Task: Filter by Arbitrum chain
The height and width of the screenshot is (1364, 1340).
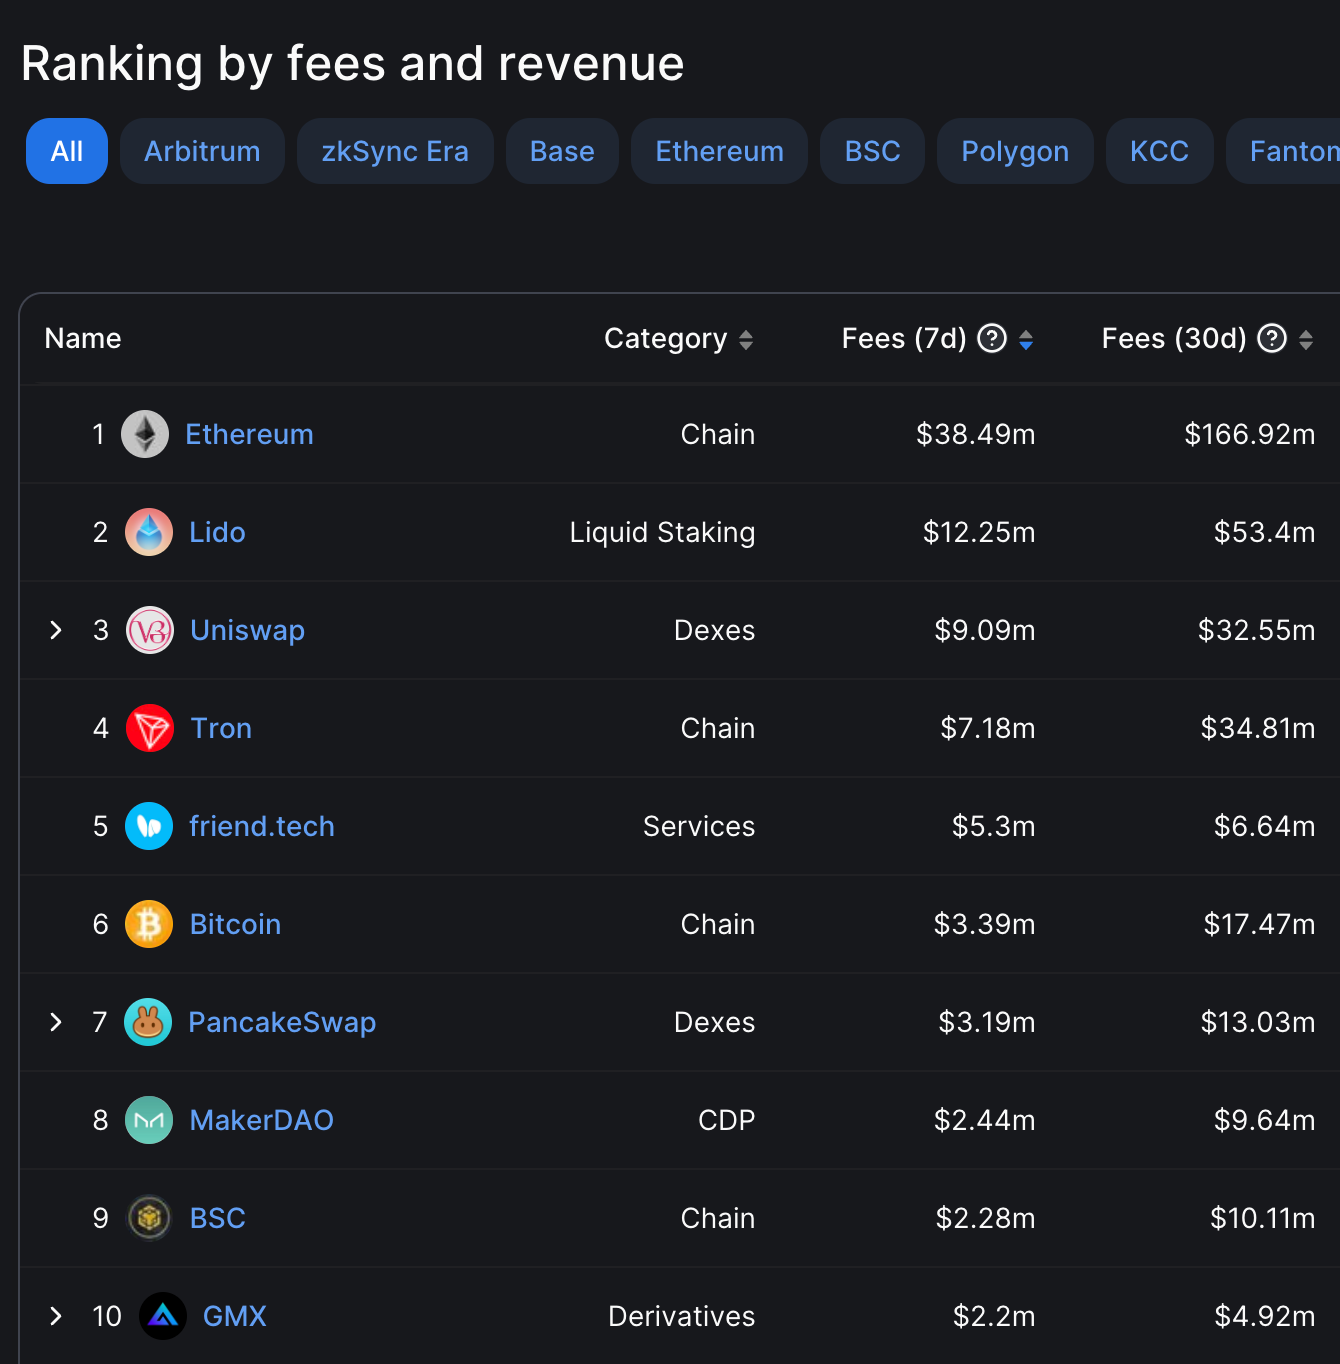Action: point(202,151)
